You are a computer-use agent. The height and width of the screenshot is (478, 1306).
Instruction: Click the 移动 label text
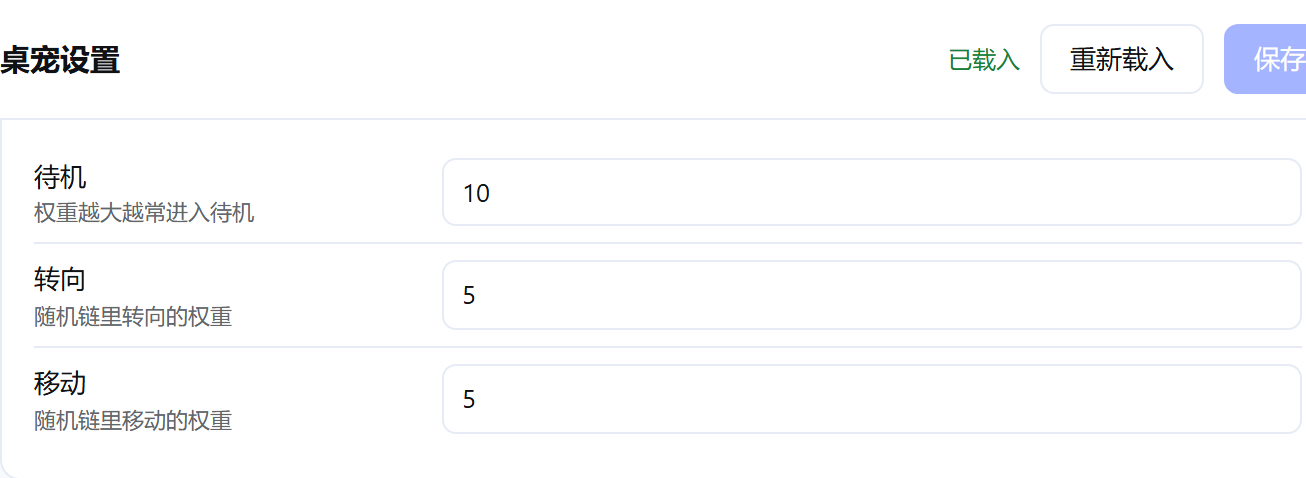[x=60, y=384]
